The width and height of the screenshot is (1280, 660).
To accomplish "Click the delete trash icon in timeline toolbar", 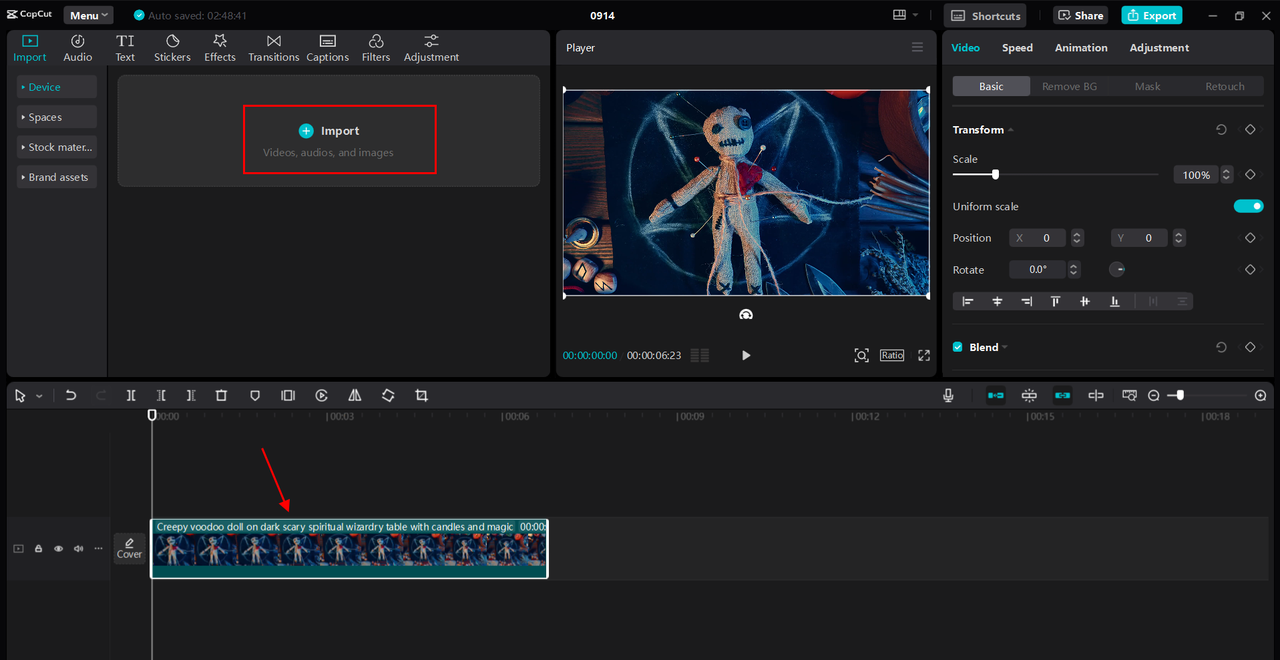I will pos(222,396).
